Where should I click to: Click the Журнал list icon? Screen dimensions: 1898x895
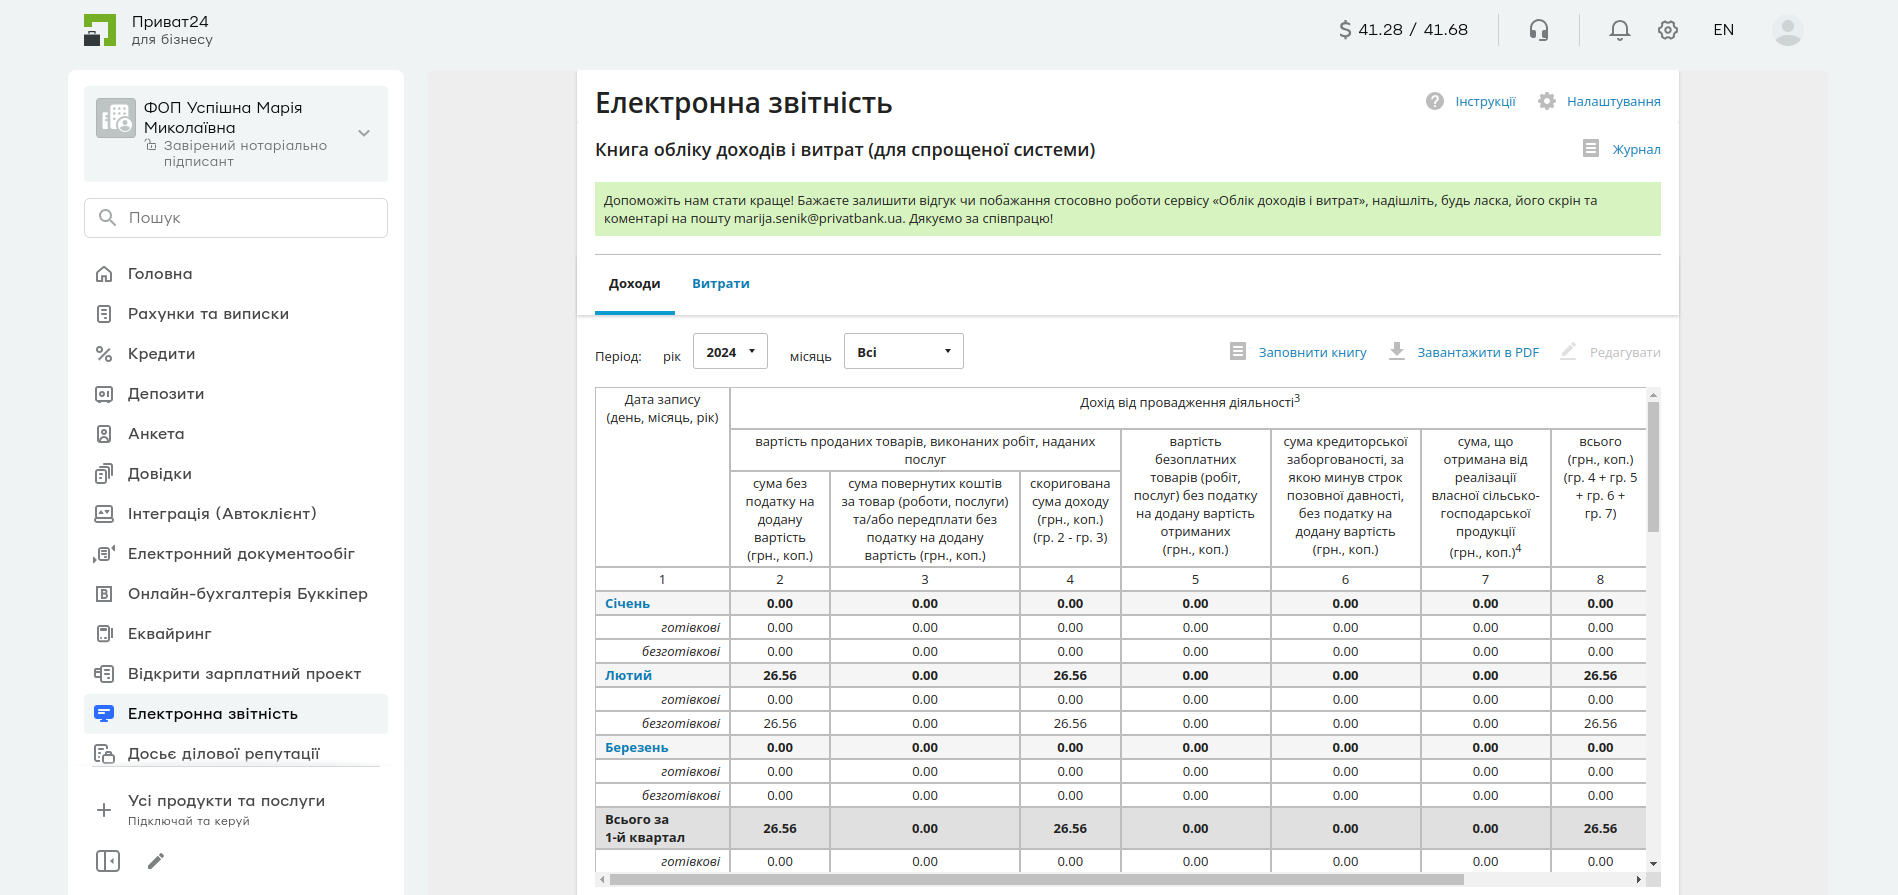click(x=1591, y=149)
